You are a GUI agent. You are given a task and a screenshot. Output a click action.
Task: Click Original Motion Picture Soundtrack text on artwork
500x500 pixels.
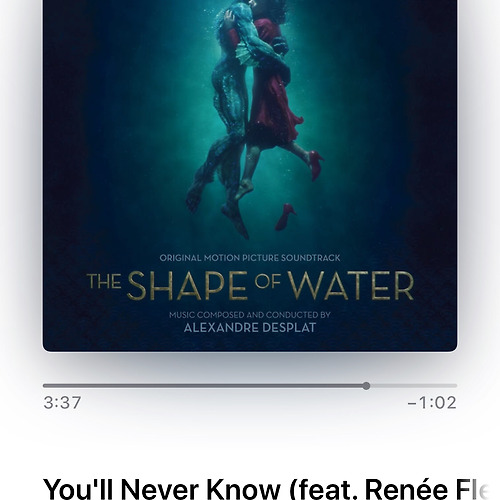250,258
